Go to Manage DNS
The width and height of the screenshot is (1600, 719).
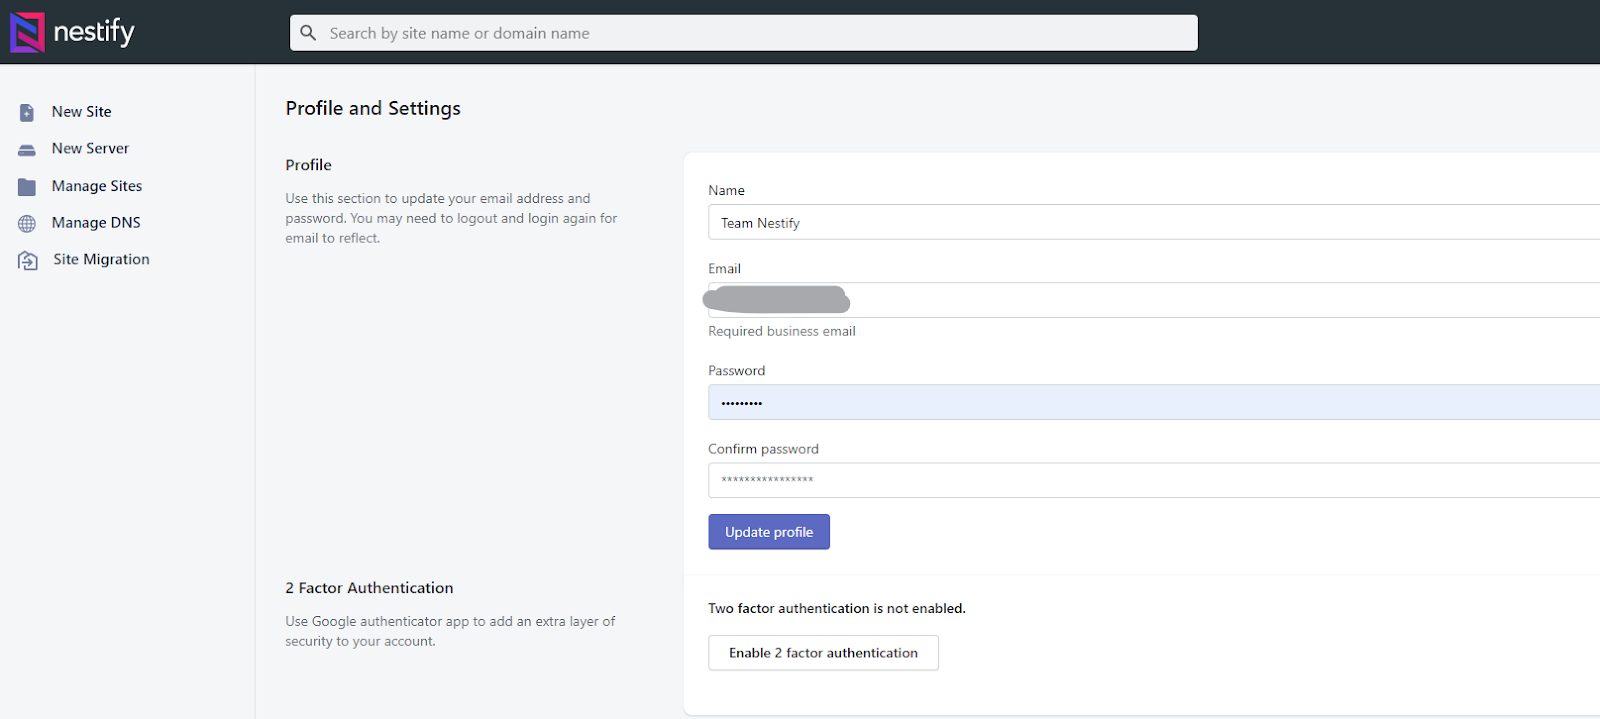click(96, 223)
